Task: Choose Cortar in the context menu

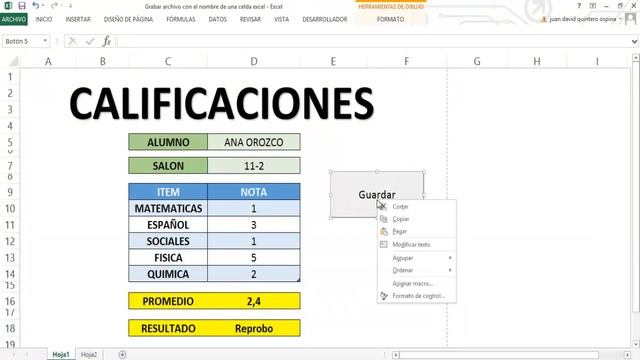Action: (416, 207)
